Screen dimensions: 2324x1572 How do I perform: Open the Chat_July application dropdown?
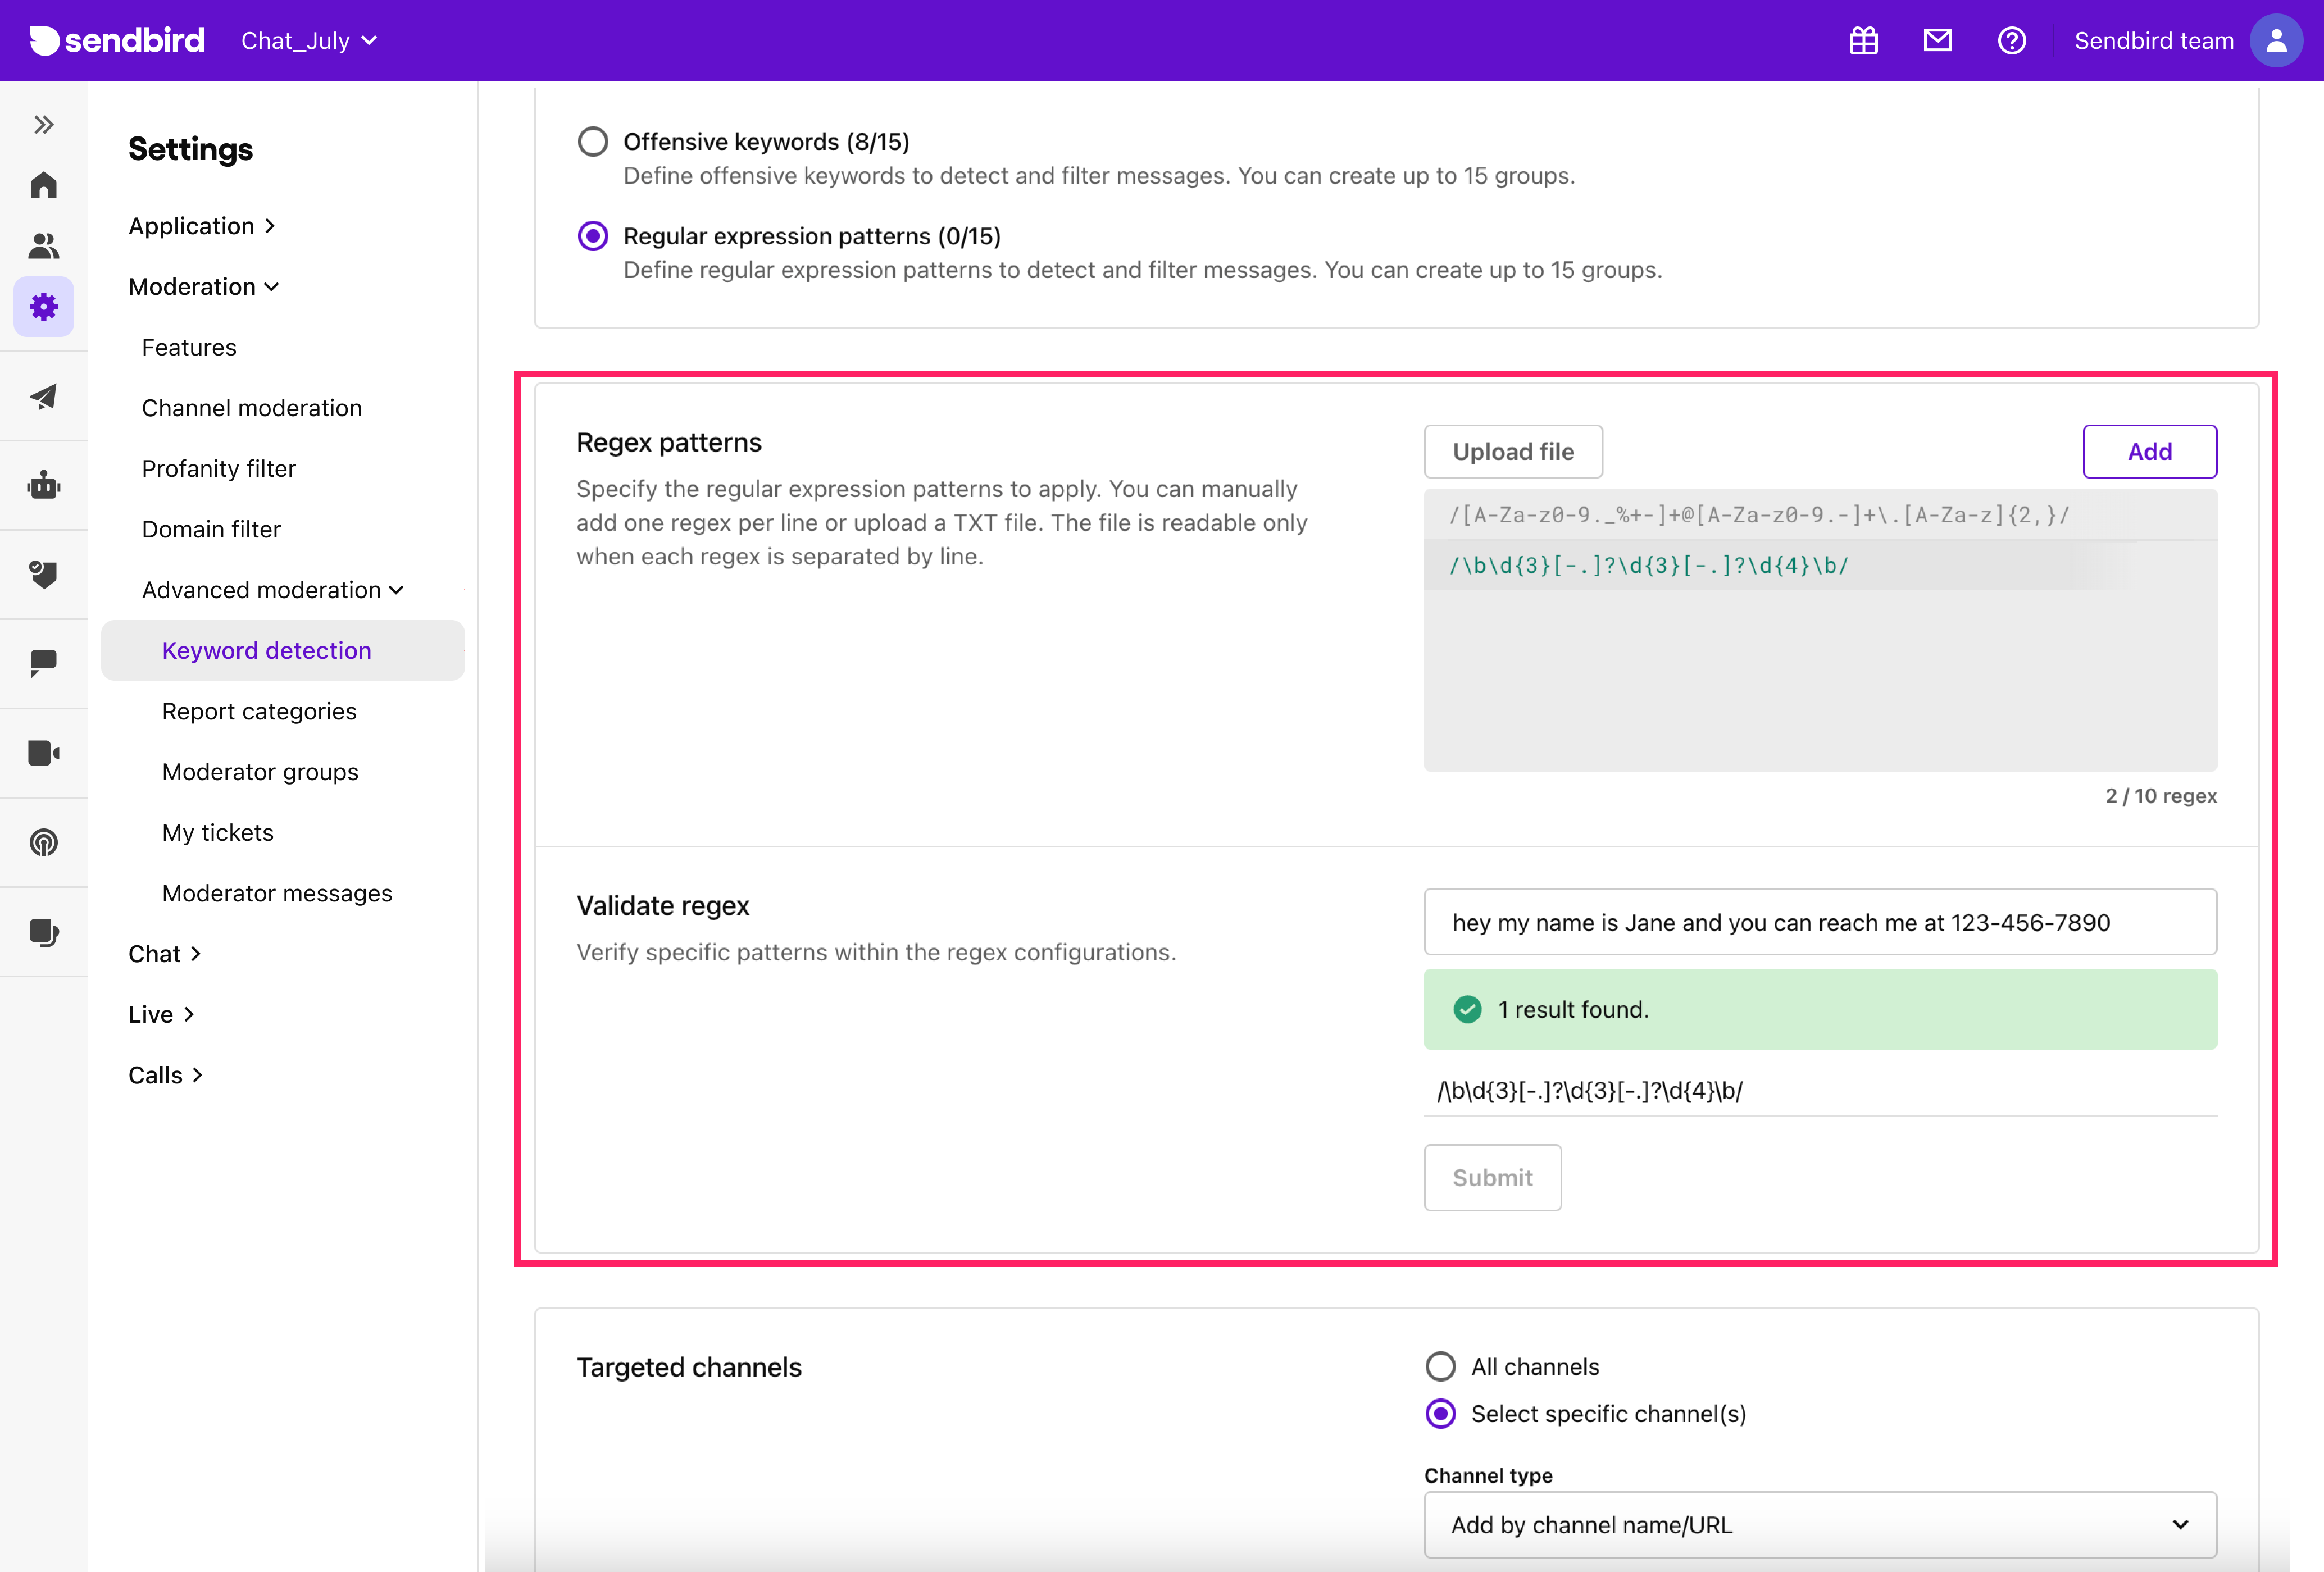309,40
